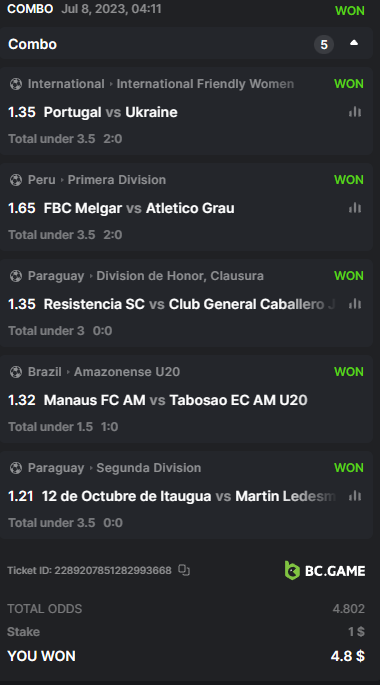This screenshot has width=380, height=685.
Task: Click the BC.GAME logo
Action: tap(325, 571)
